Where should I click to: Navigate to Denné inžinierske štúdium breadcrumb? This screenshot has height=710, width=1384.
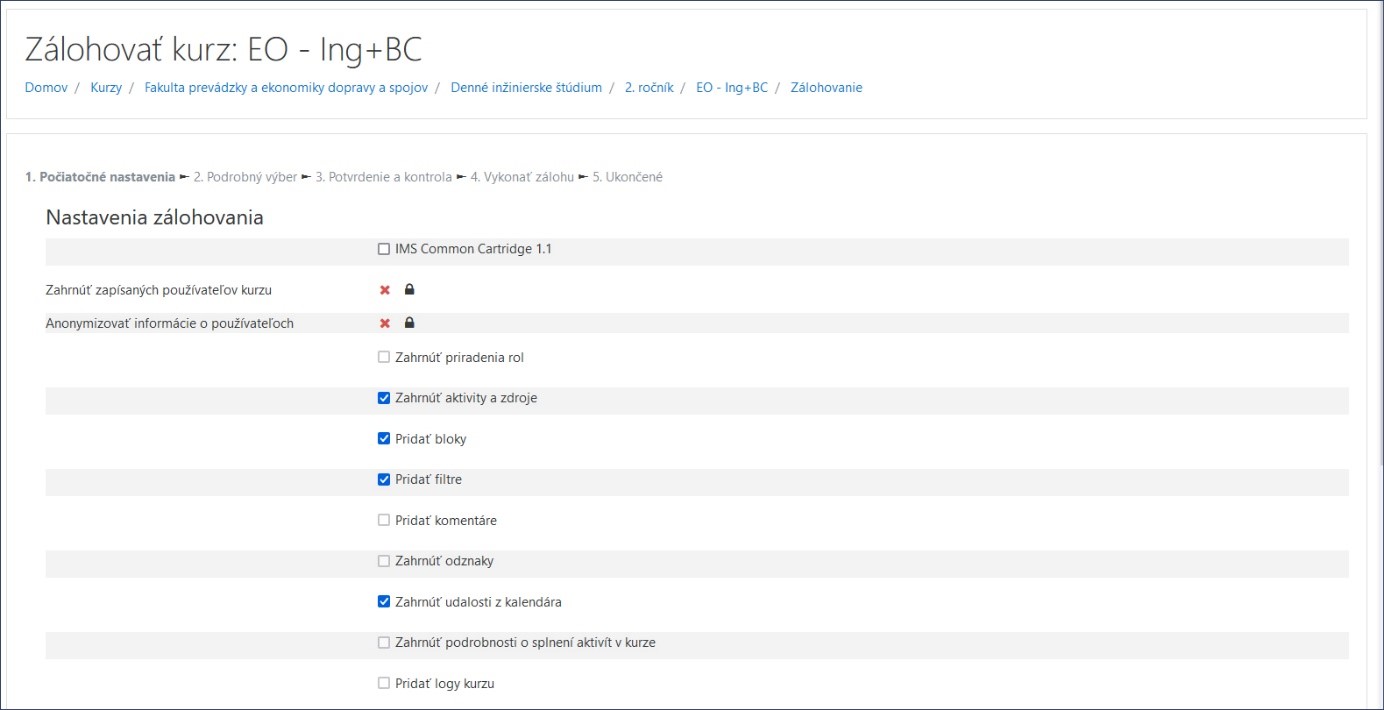tap(526, 88)
